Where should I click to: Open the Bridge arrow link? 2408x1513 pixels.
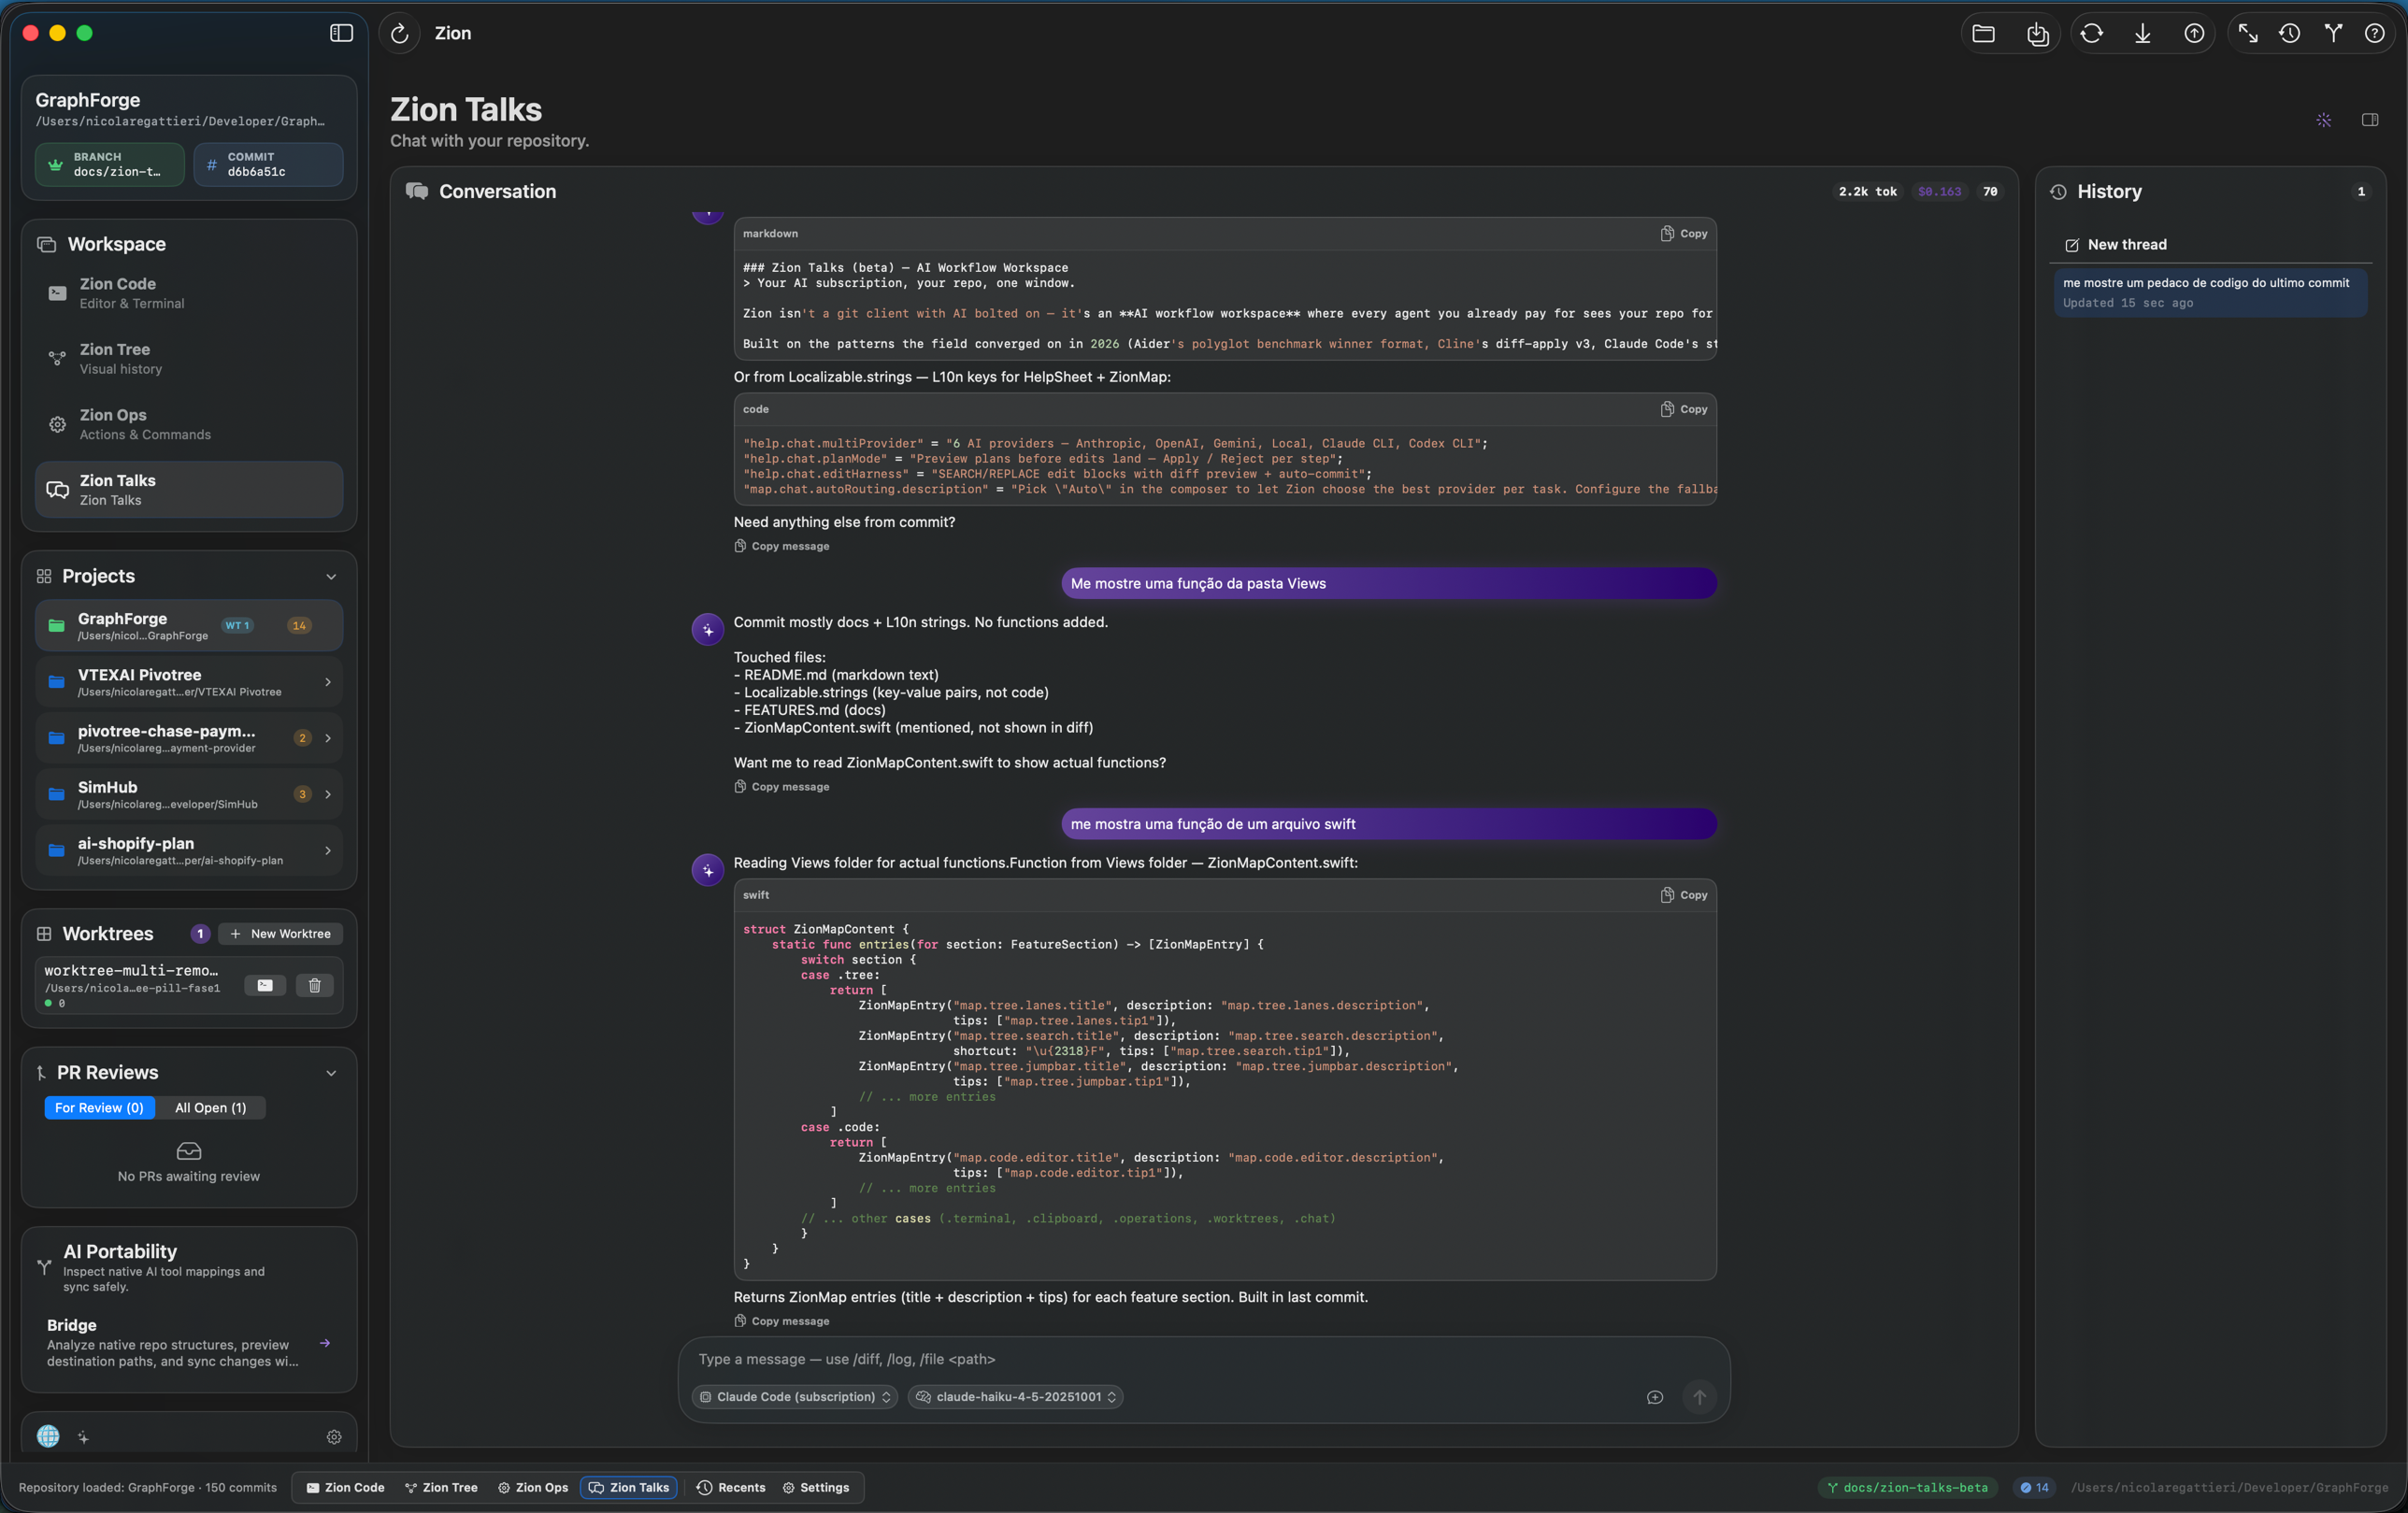(325, 1343)
